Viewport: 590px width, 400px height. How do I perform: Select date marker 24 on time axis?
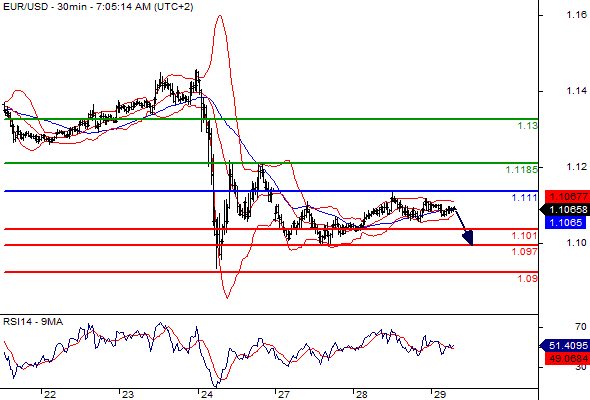click(x=206, y=394)
